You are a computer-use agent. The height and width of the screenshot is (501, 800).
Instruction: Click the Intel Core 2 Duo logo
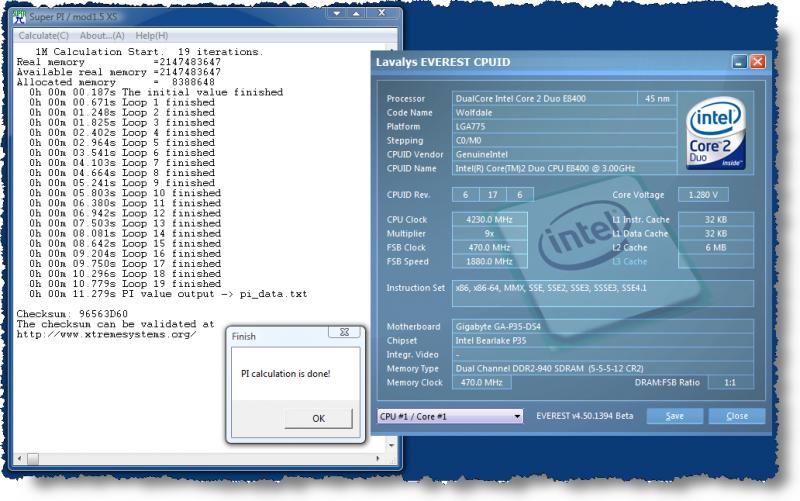[716, 133]
